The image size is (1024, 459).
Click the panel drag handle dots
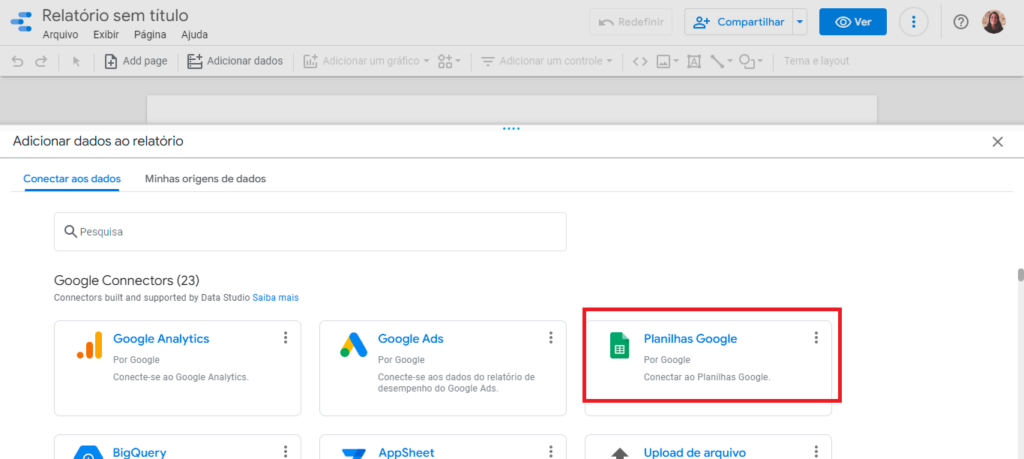511,129
